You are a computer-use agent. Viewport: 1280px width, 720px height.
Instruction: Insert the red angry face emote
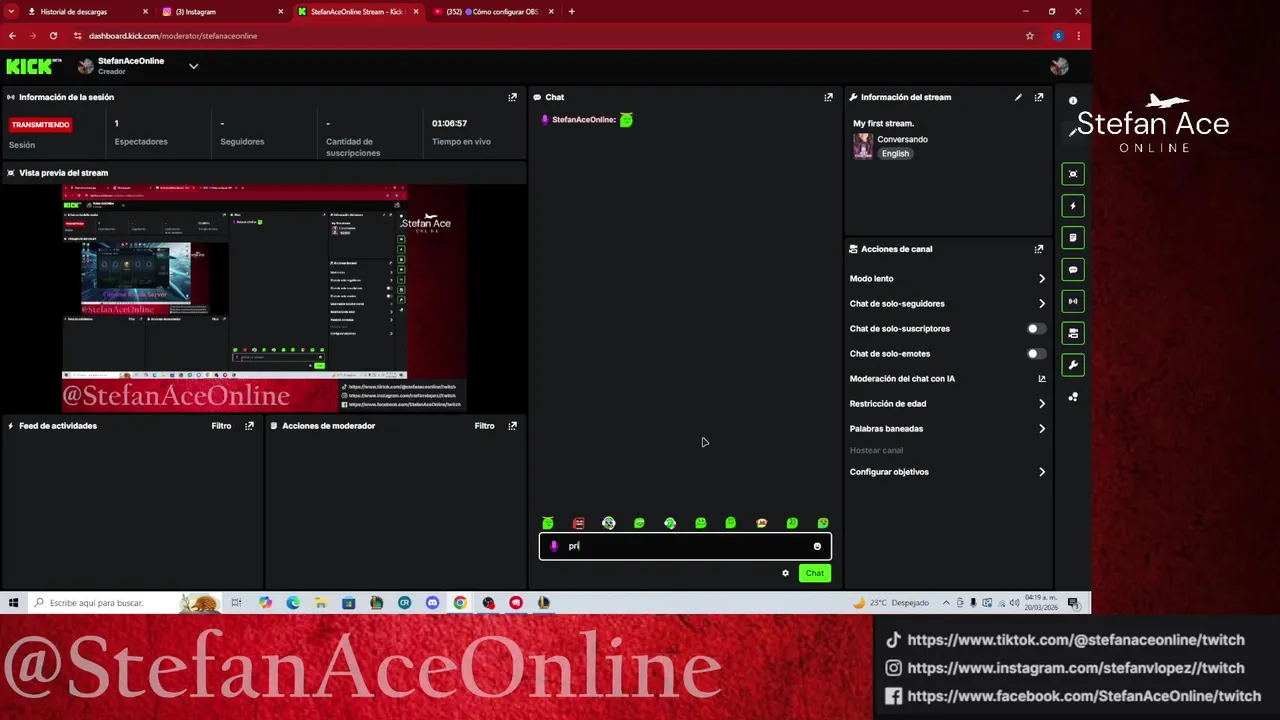(x=578, y=523)
